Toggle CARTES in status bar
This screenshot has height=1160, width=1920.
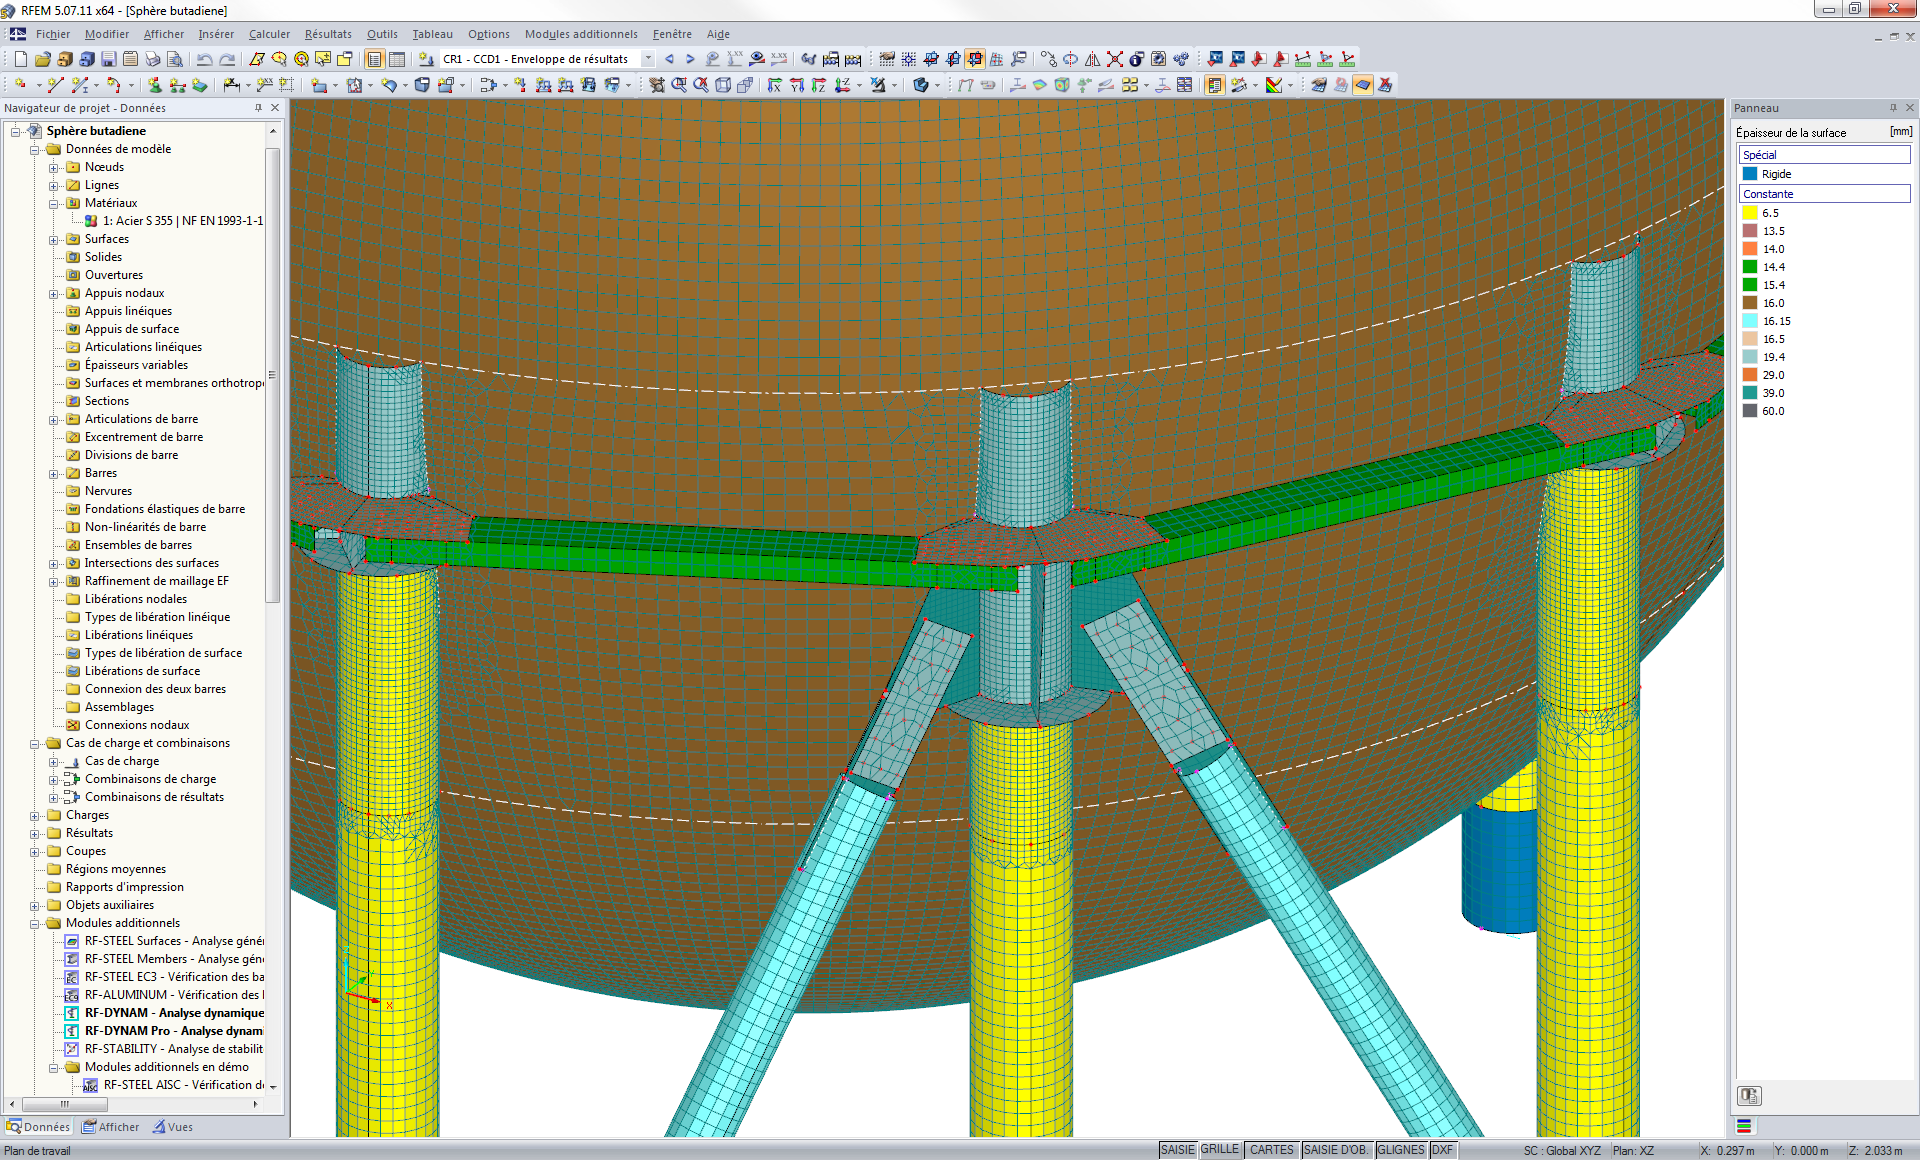[1272, 1150]
